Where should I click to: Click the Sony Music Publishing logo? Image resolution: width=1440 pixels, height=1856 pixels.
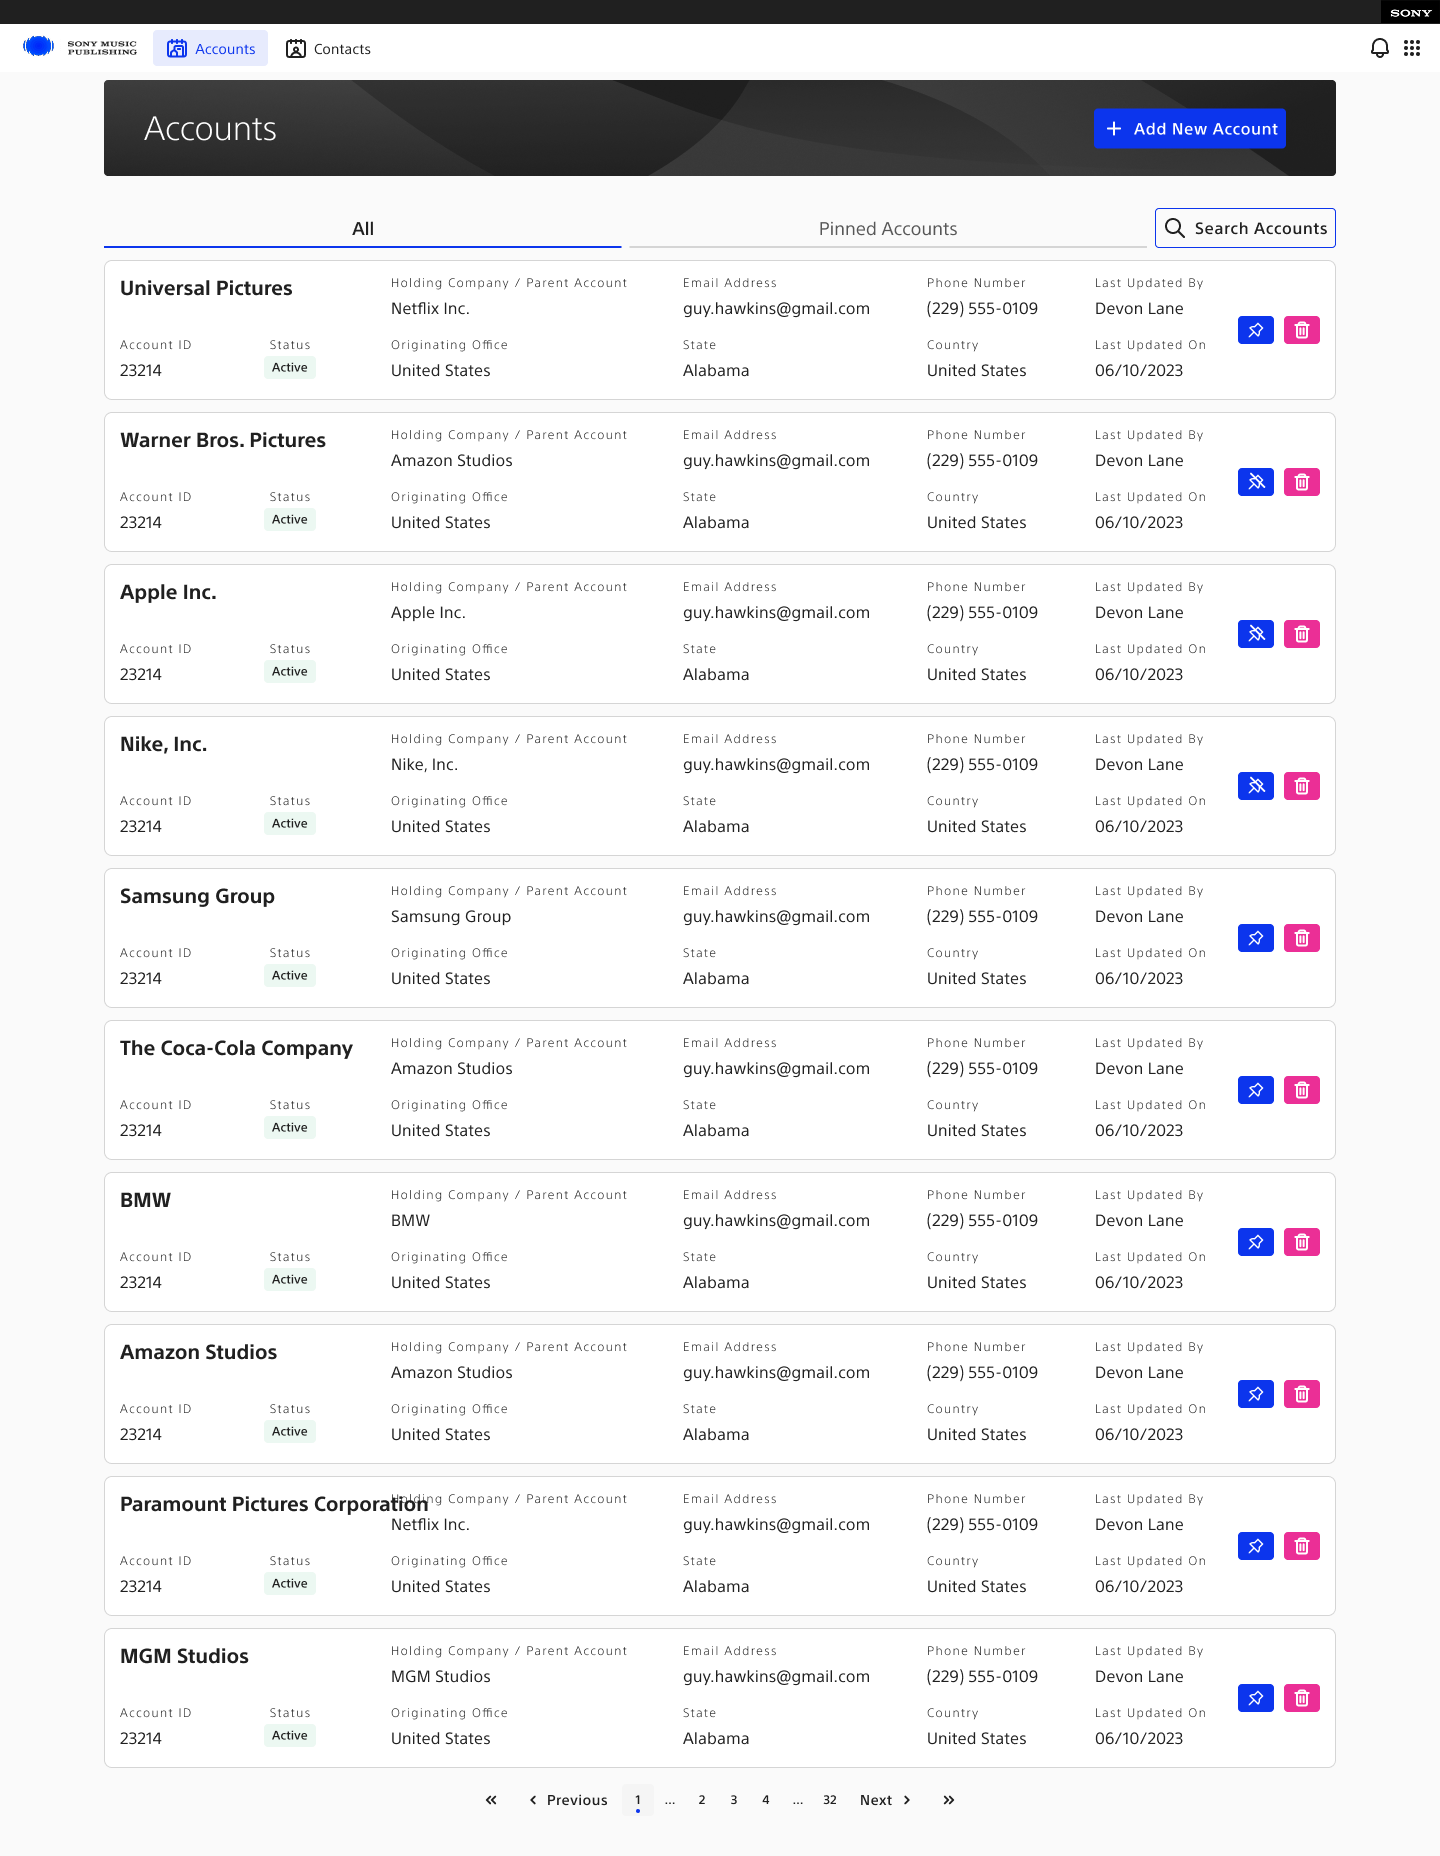pos(80,48)
